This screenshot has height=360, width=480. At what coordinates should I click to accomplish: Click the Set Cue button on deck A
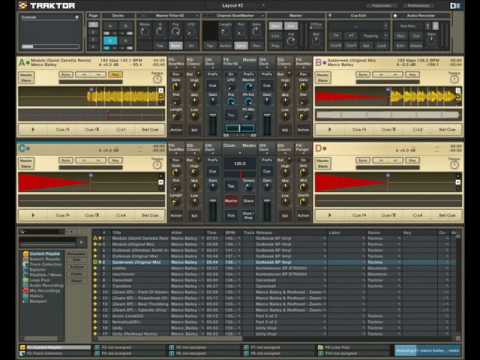[x=150, y=129]
